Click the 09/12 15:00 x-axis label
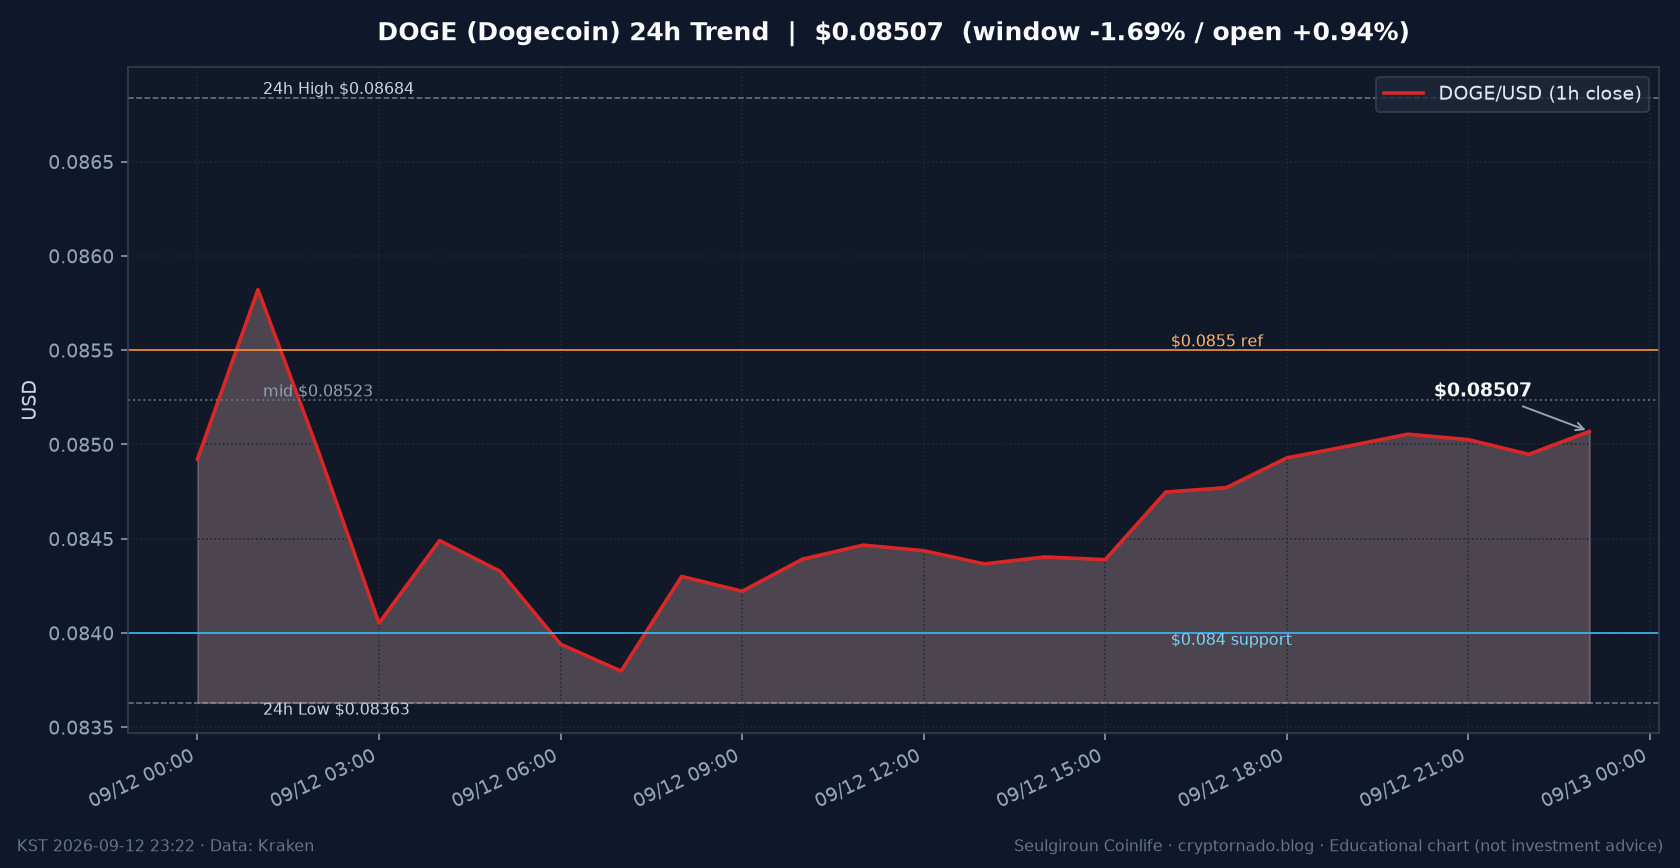The image size is (1680, 868). tap(1050, 778)
